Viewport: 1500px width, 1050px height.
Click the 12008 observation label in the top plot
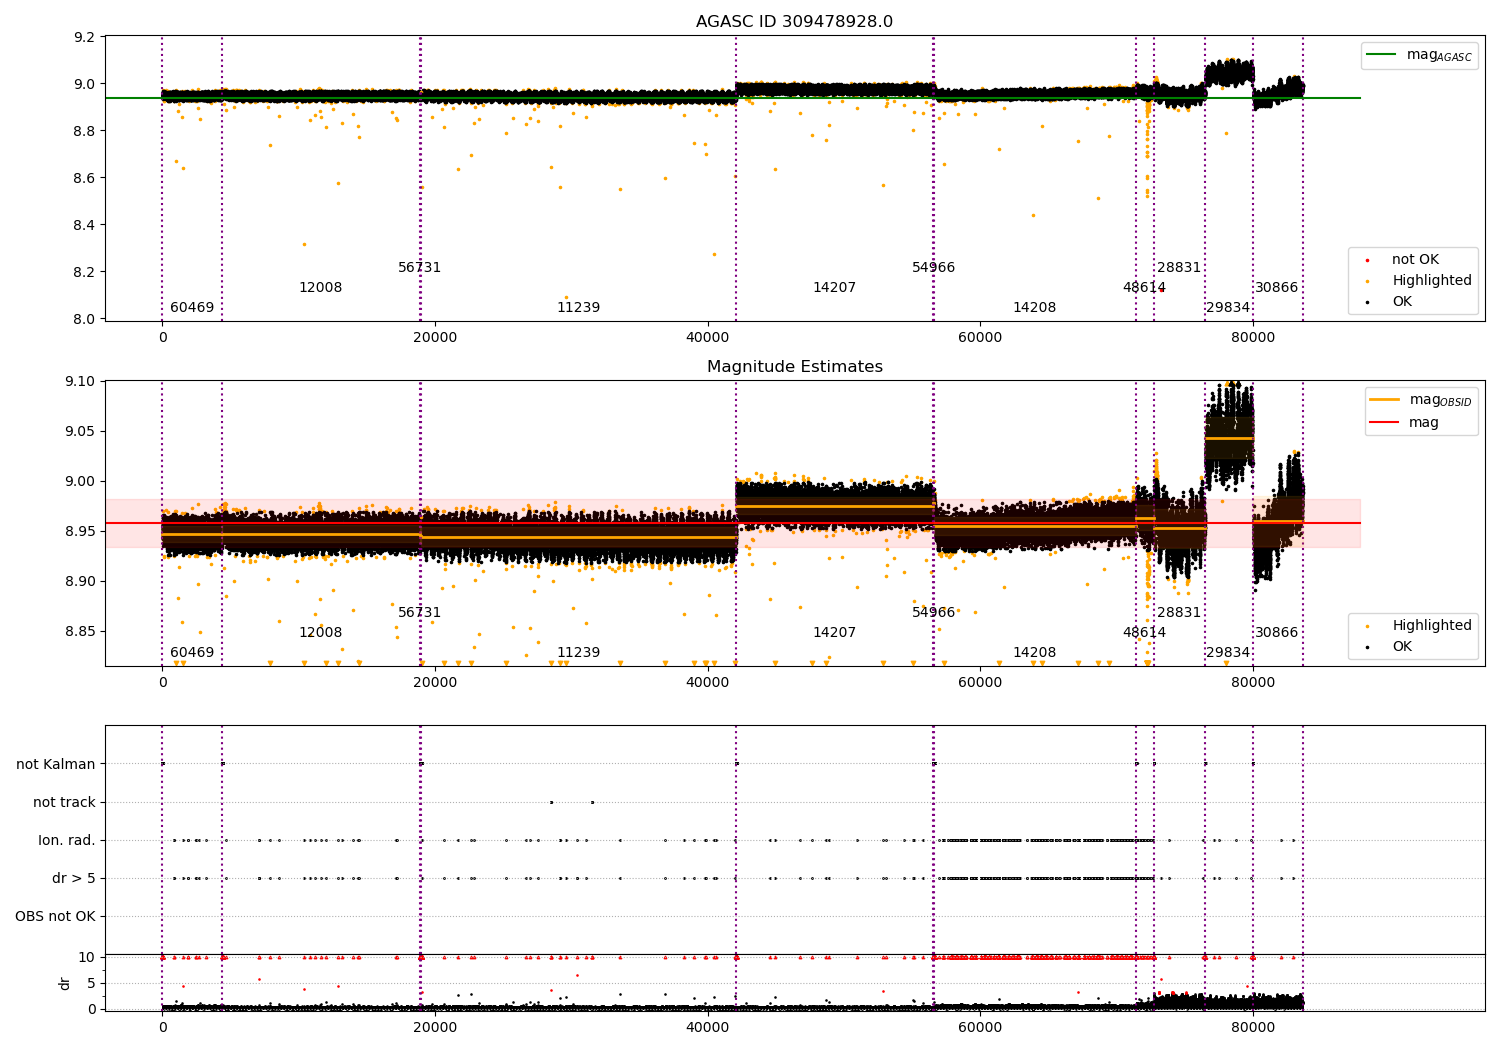pos(320,288)
